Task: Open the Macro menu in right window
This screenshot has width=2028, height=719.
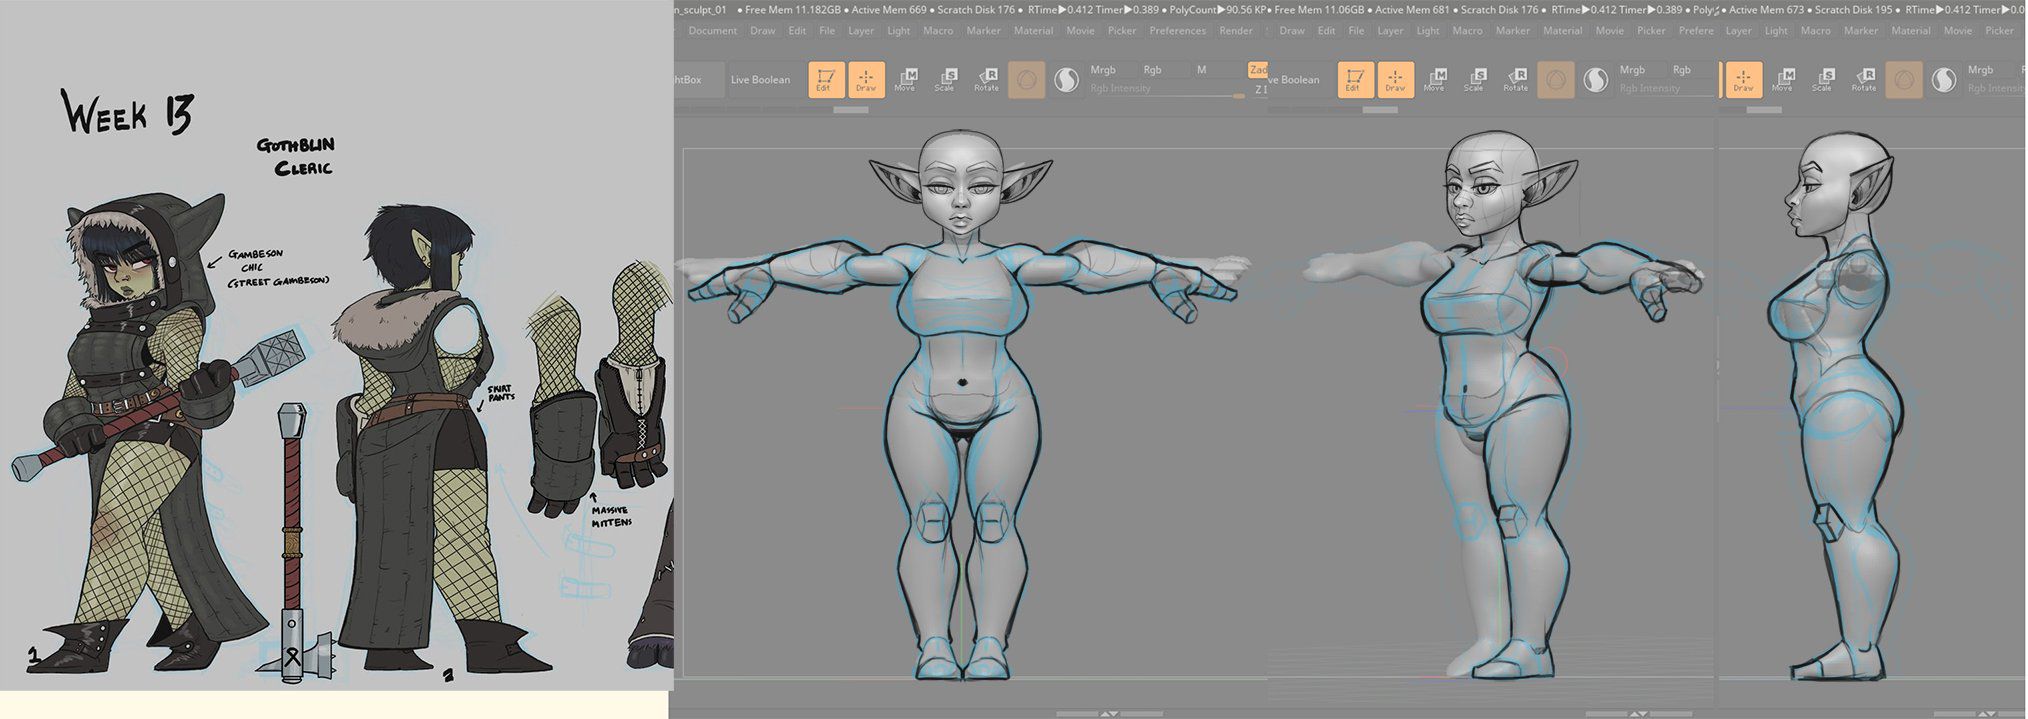Action: [x=1816, y=31]
